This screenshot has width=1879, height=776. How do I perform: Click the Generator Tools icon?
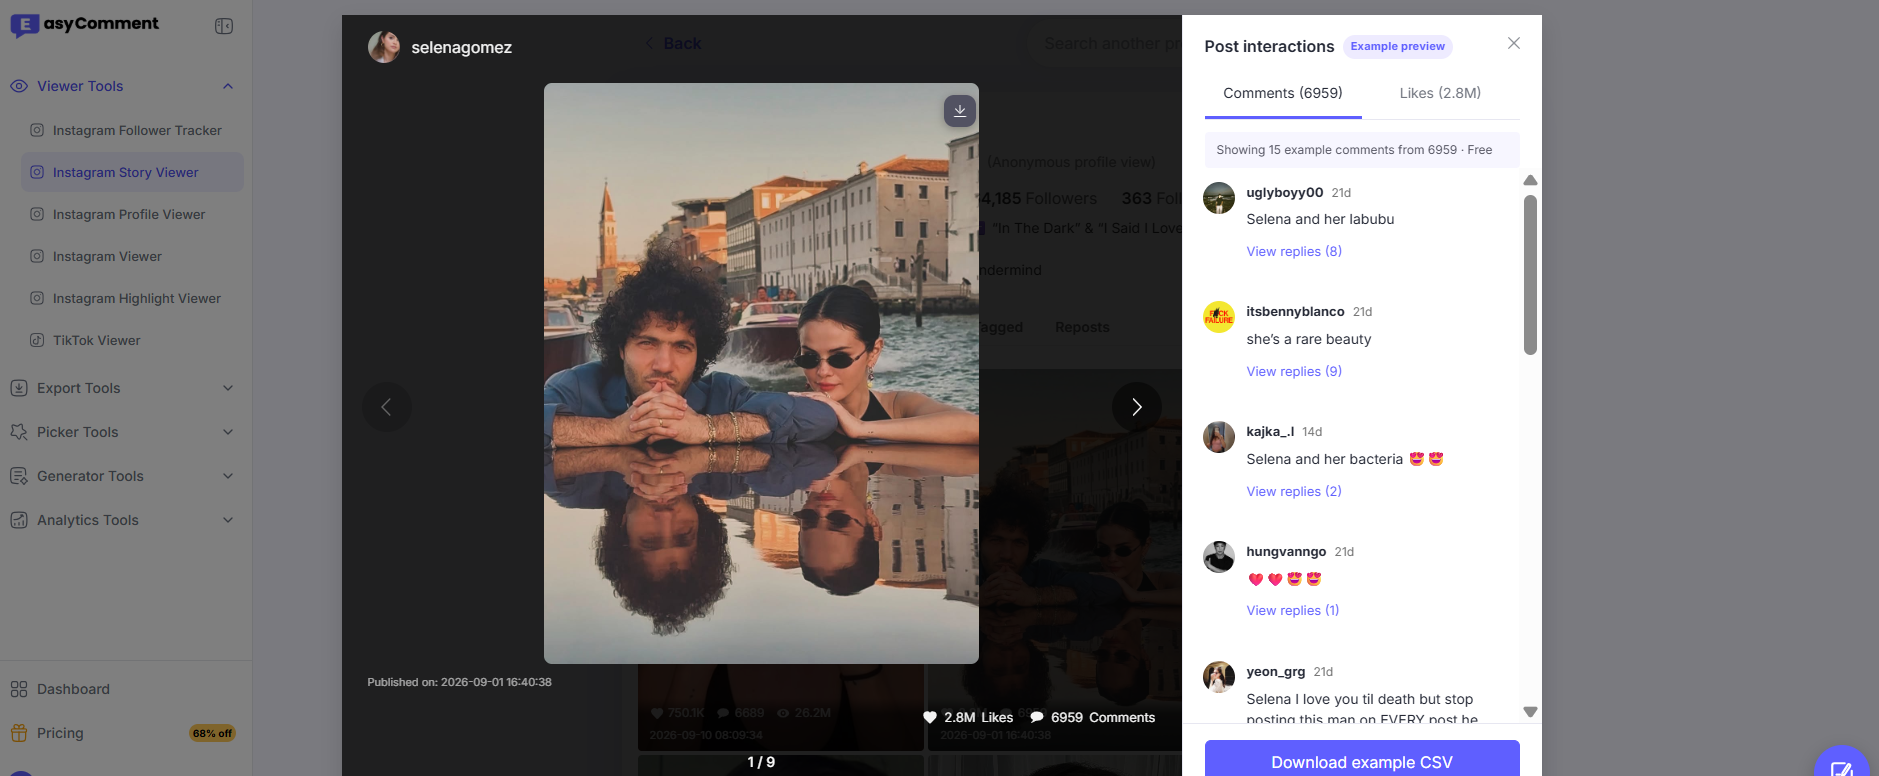point(18,476)
